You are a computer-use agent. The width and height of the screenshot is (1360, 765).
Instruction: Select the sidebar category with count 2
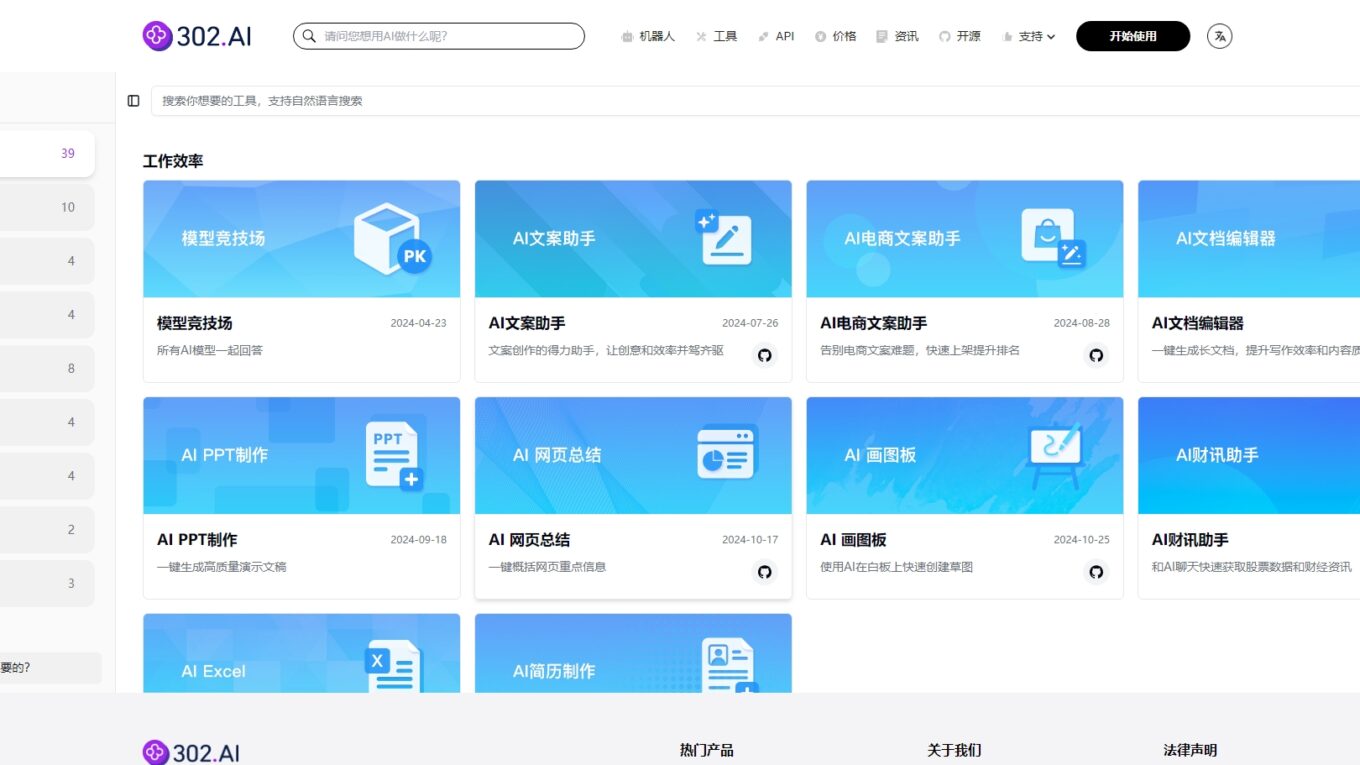coord(47,529)
